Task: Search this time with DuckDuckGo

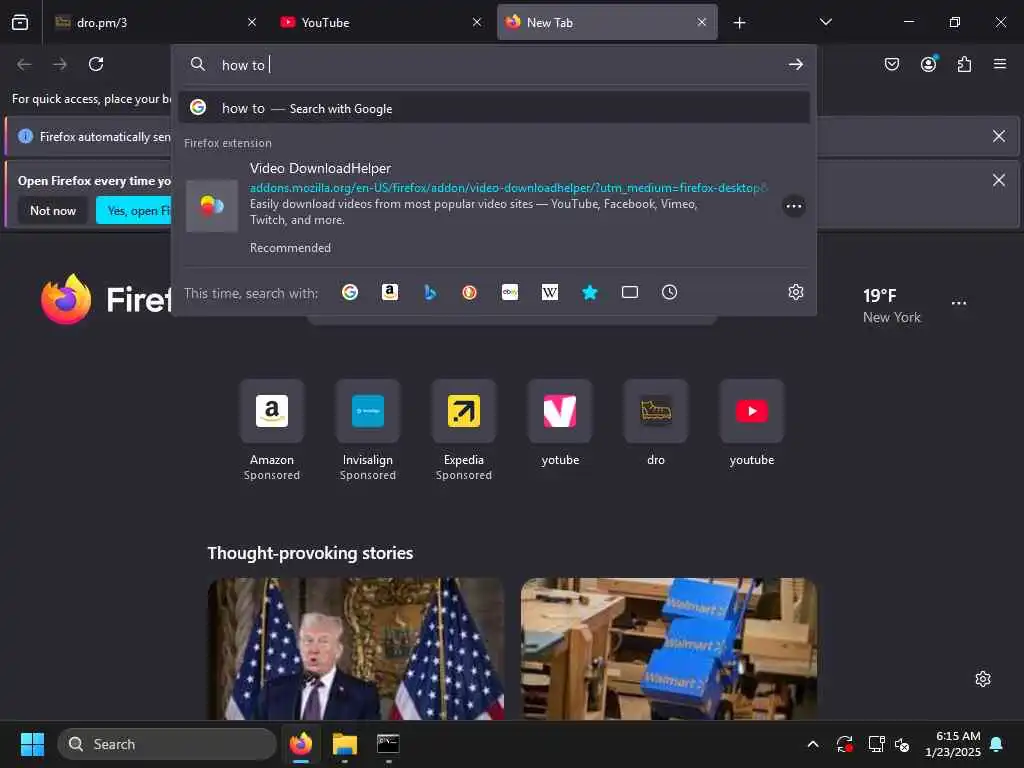Action: click(470, 292)
